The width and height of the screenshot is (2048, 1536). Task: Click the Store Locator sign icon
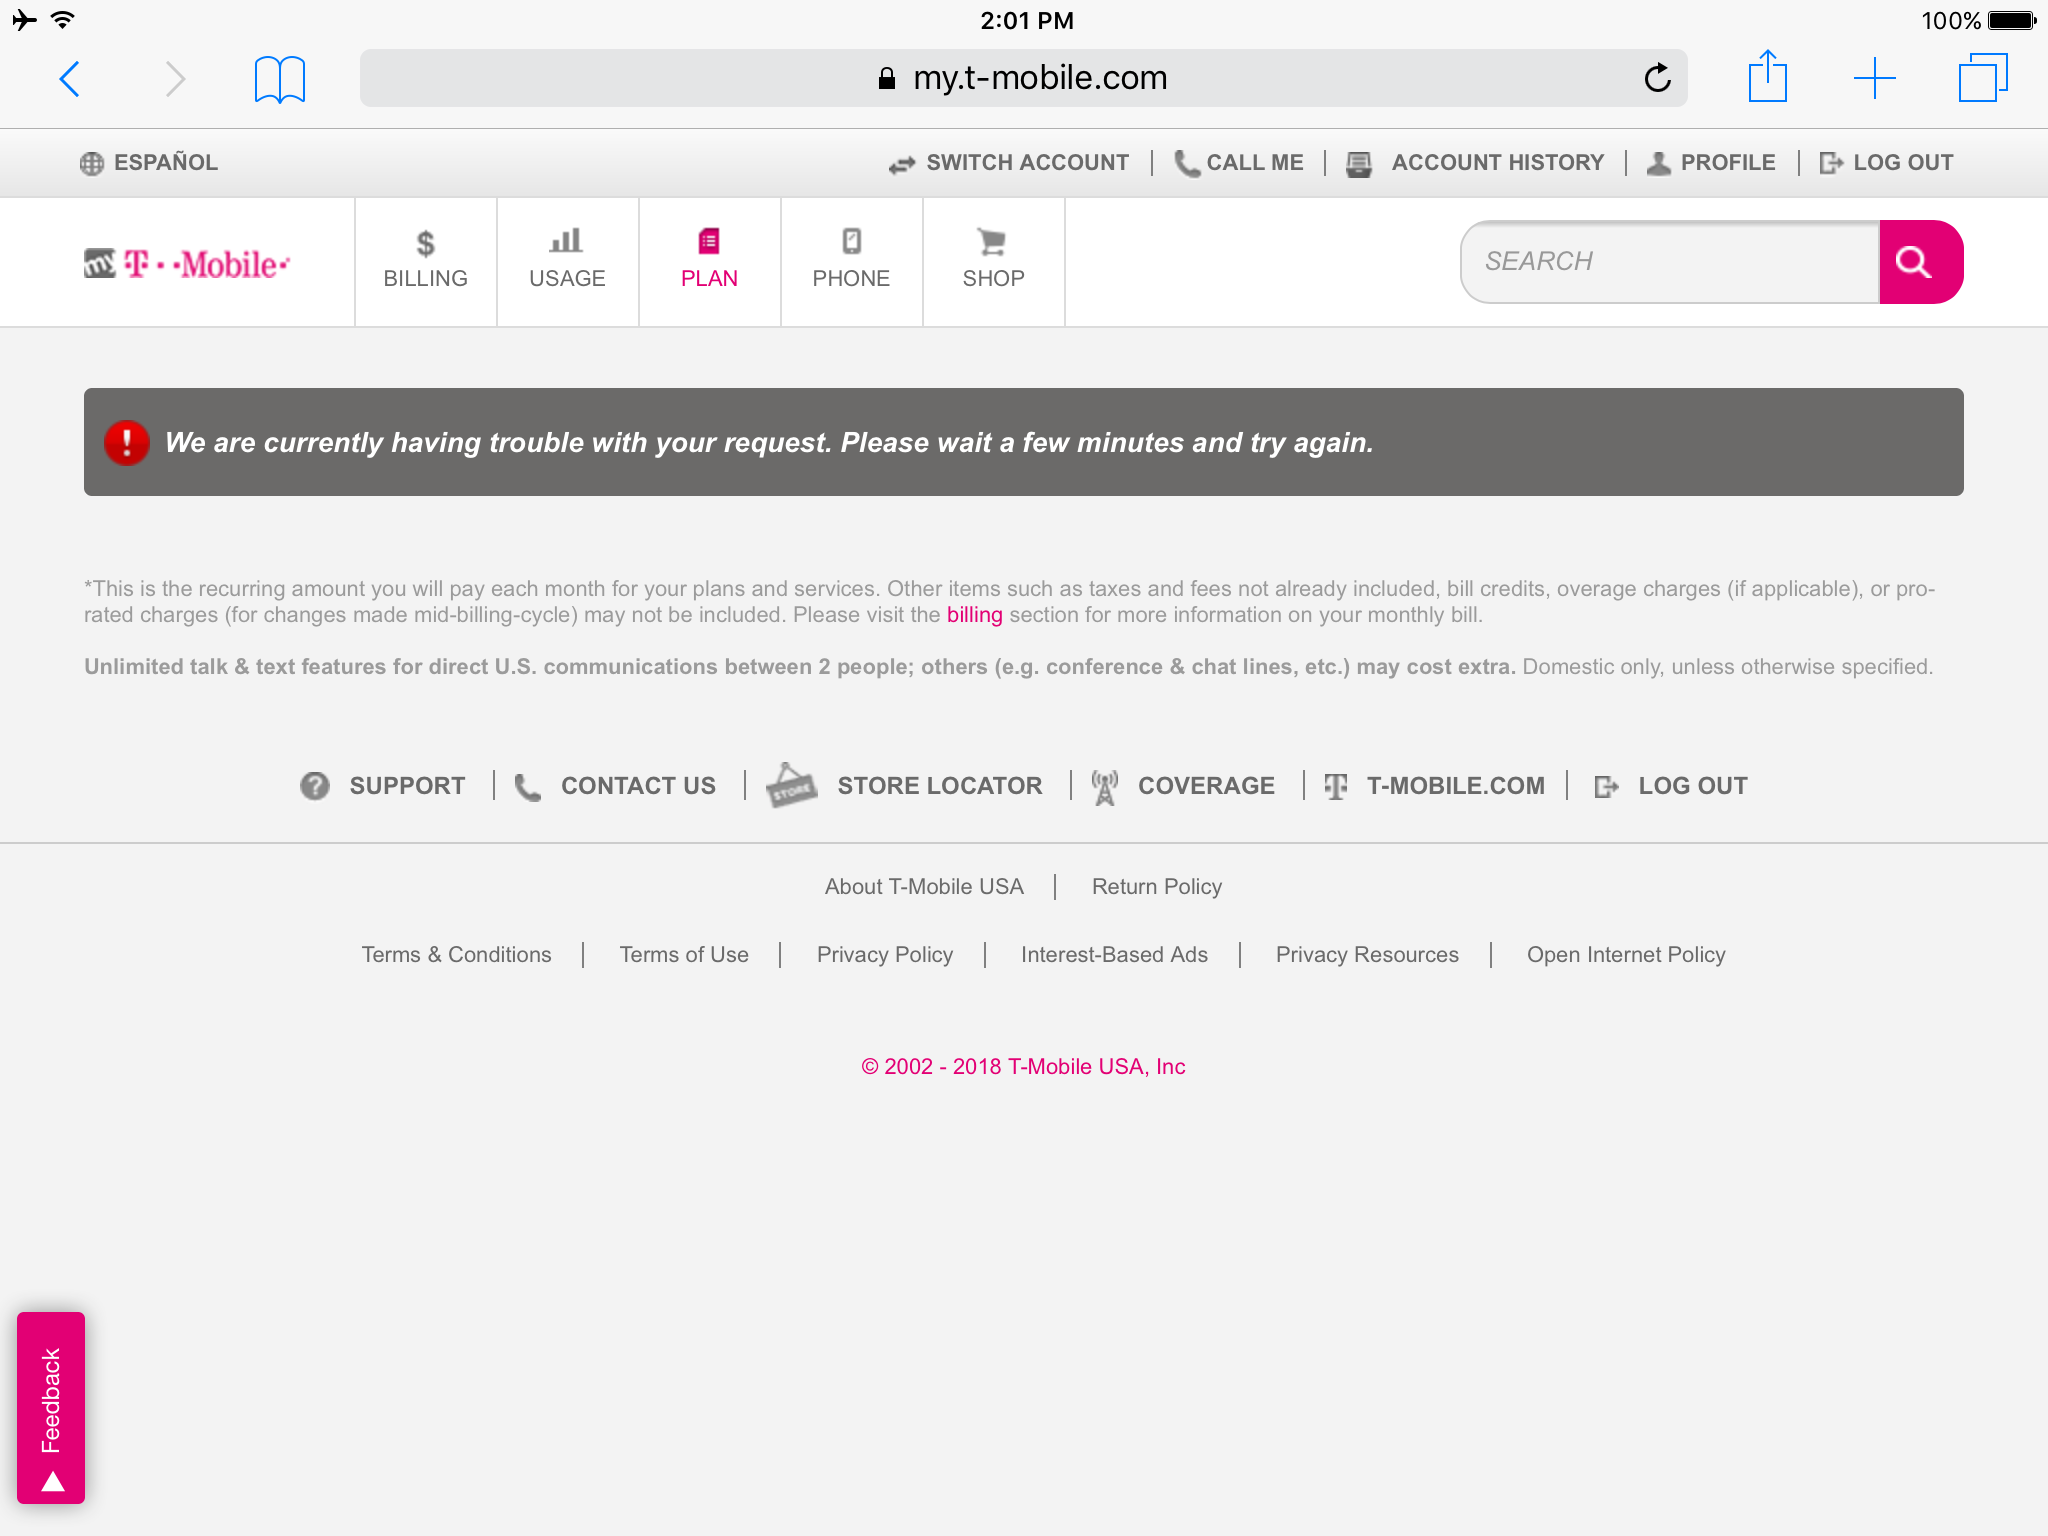point(791,785)
